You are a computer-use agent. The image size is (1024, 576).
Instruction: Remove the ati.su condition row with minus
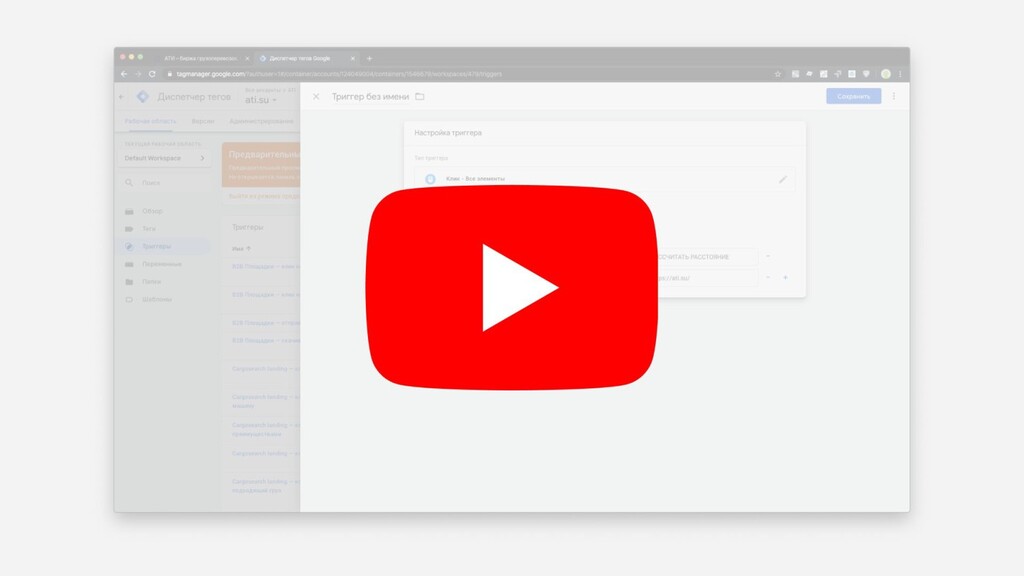(768, 278)
